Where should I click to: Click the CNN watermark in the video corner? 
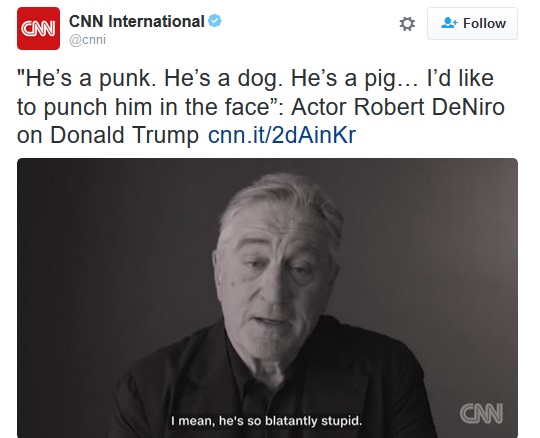pos(481,413)
